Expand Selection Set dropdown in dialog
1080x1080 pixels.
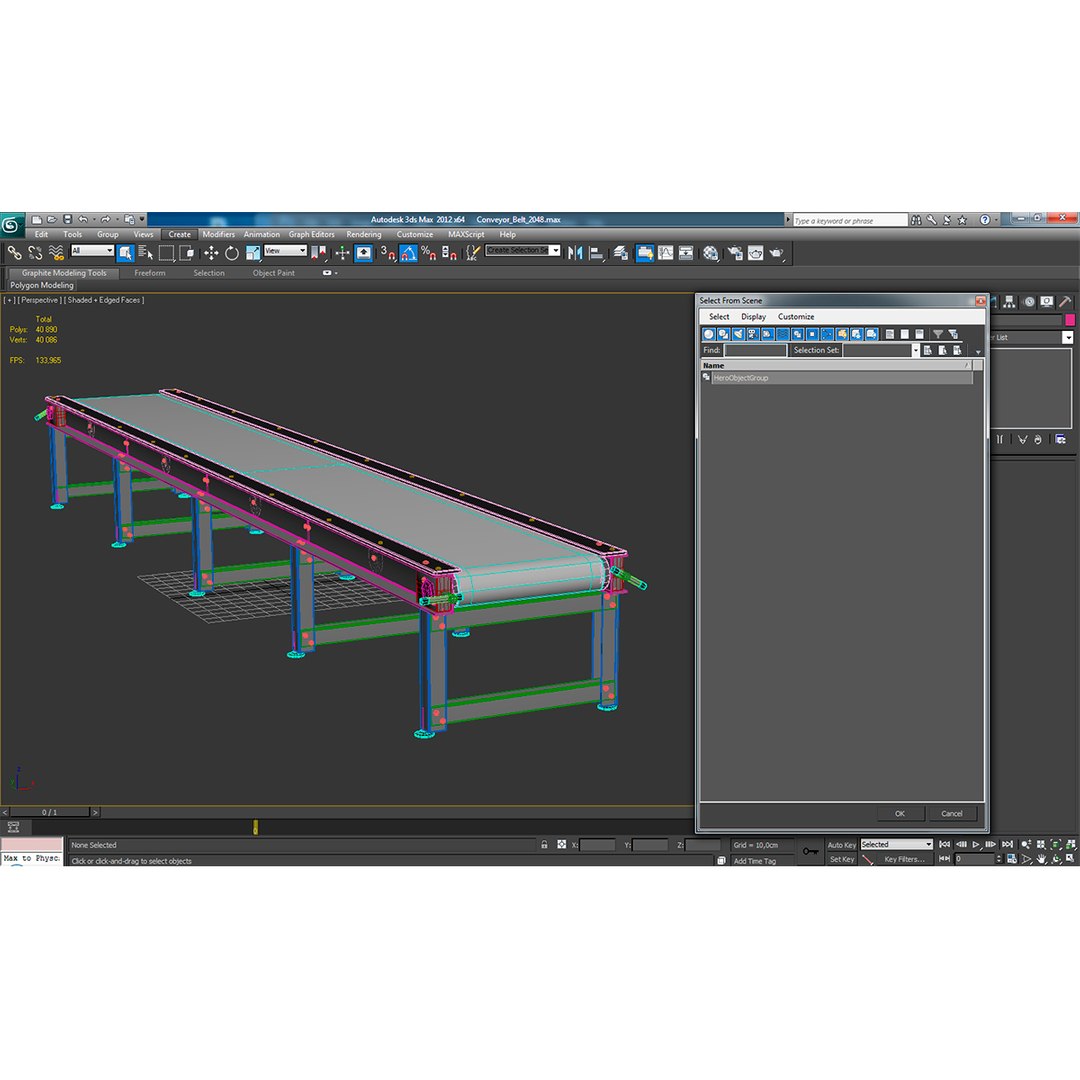pos(915,350)
